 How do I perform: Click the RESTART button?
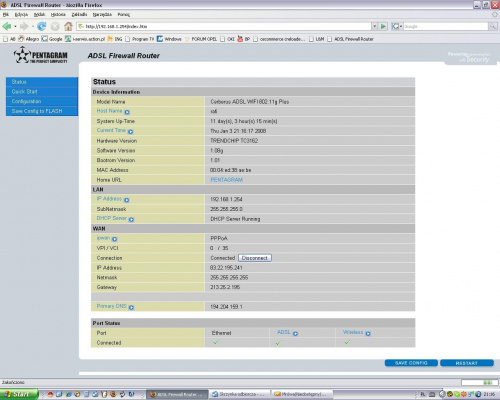[x=467, y=363]
